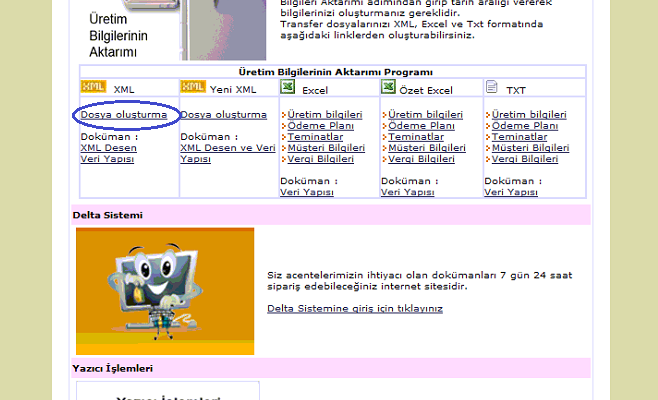
Task: Open XML Desen ve Veri Yapısı link
Action: pyautogui.click(x=227, y=148)
